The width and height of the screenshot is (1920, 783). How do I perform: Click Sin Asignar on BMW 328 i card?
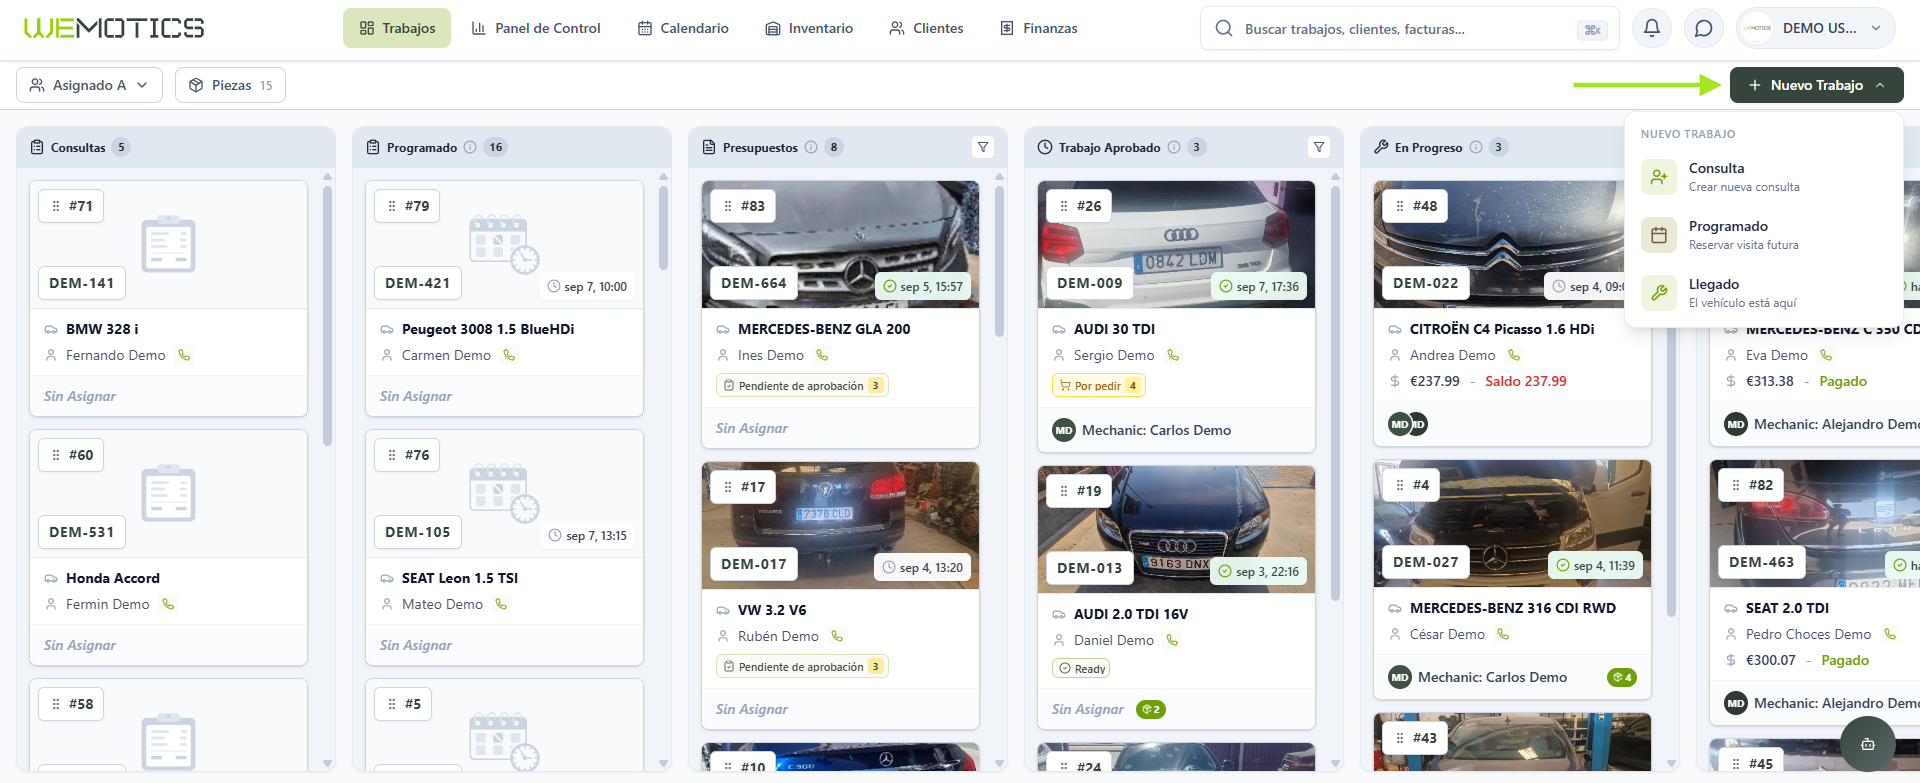(x=80, y=396)
